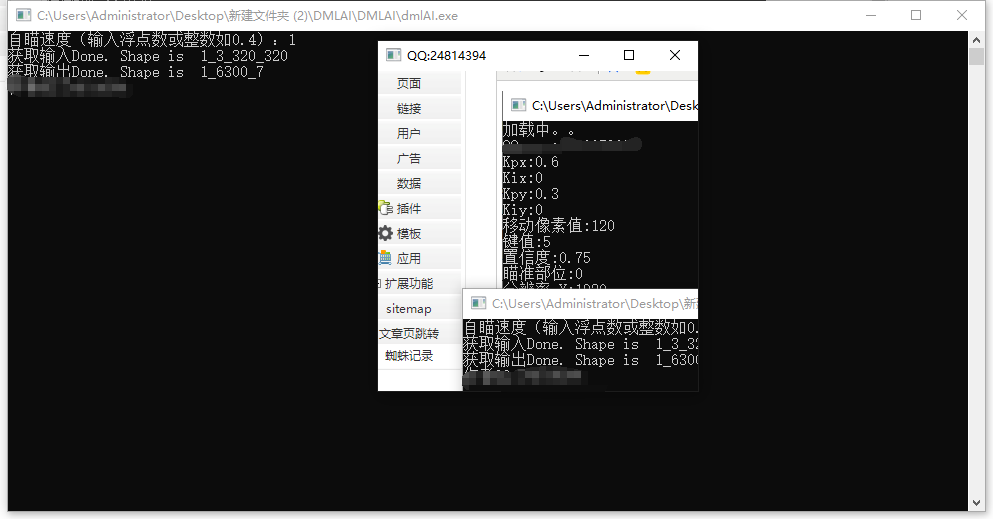Click the sitemap sidebar item

click(409, 309)
